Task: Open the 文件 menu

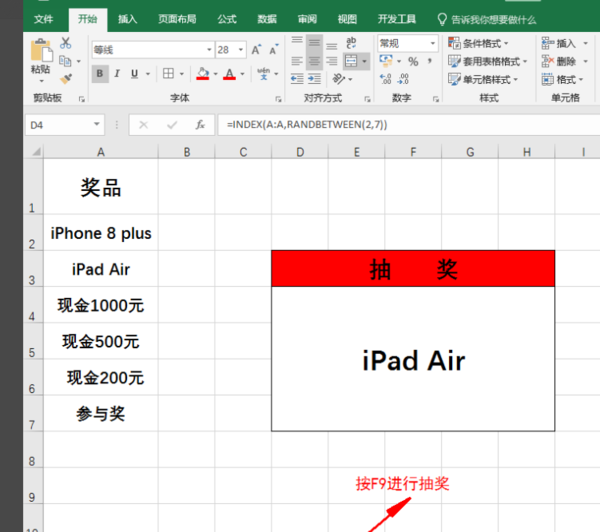Action: tap(43, 19)
